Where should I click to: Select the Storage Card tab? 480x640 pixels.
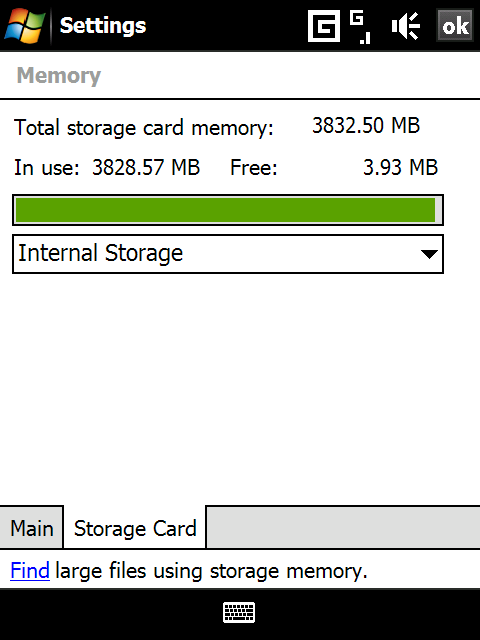click(135, 527)
